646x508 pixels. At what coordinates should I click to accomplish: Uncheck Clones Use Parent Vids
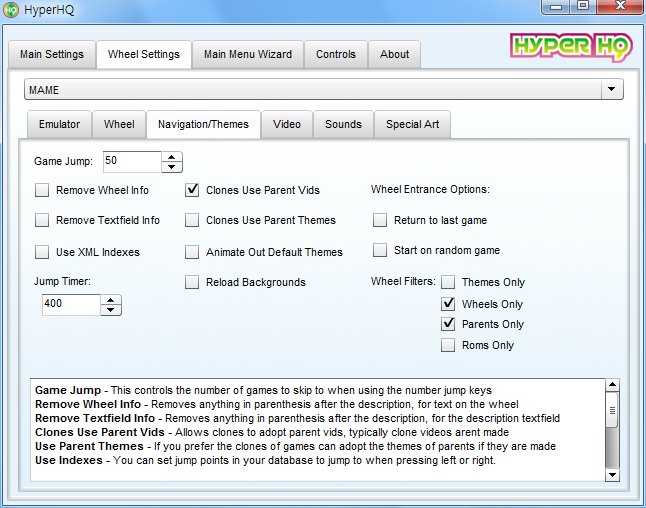[192, 190]
